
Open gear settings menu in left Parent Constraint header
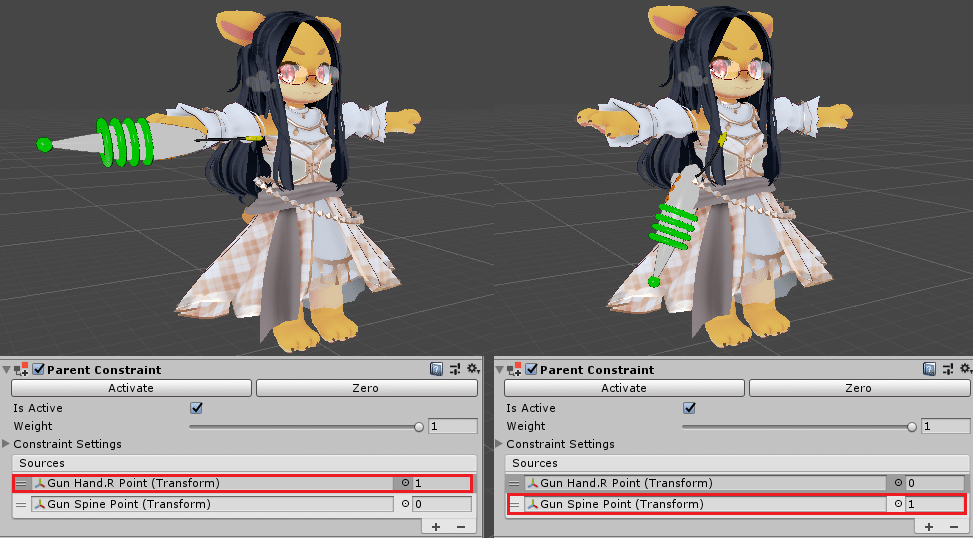pos(473,369)
